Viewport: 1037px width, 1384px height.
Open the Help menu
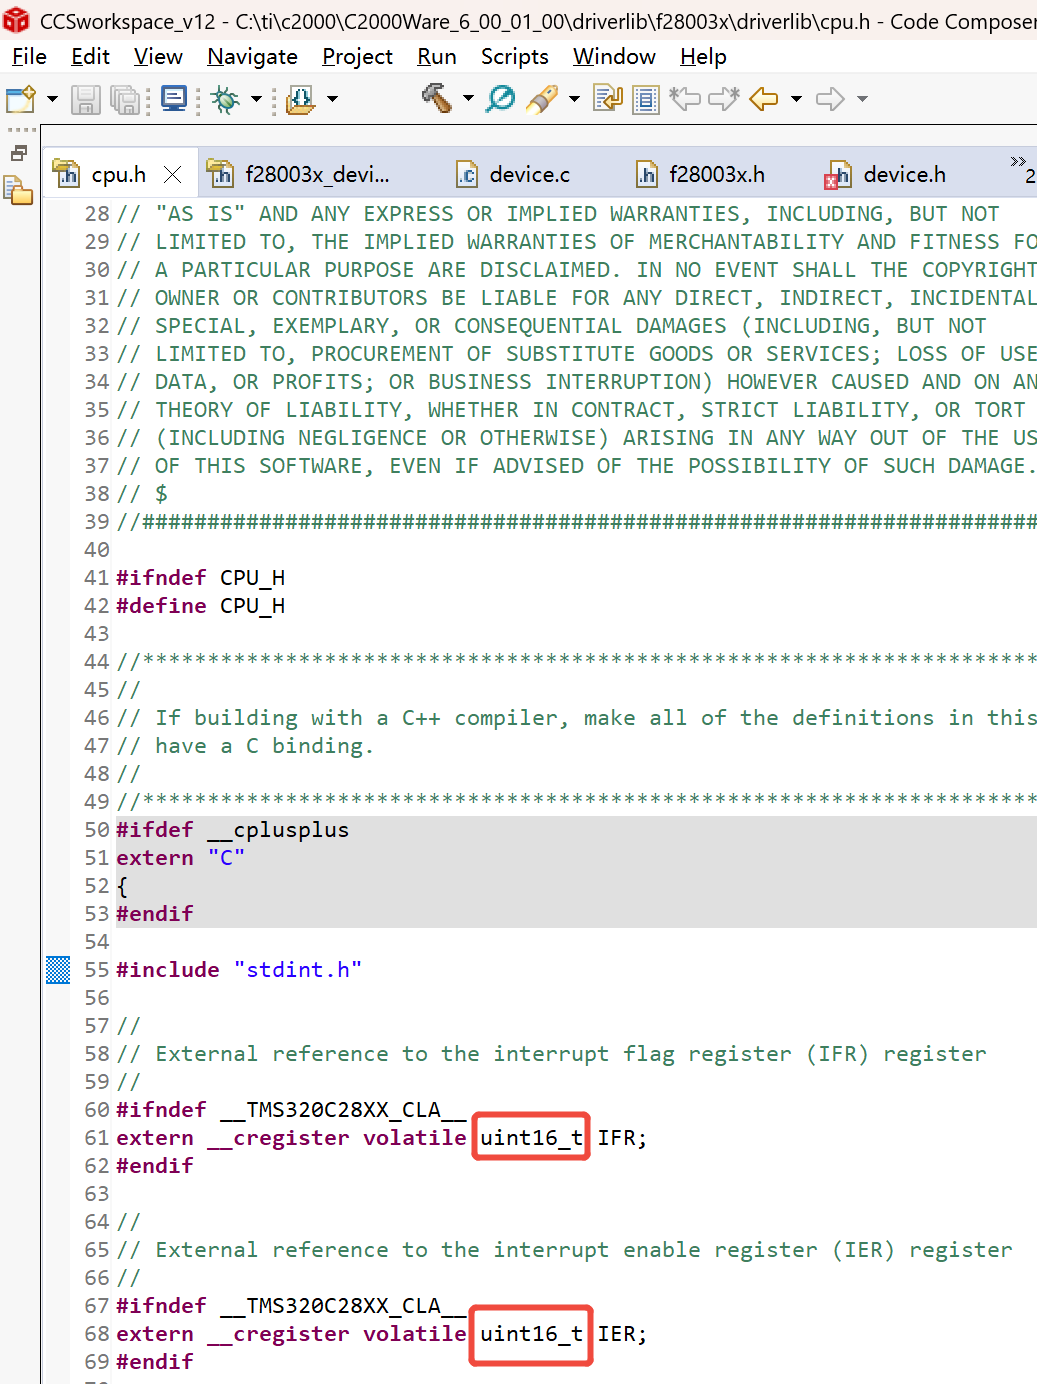coord(703,57)
